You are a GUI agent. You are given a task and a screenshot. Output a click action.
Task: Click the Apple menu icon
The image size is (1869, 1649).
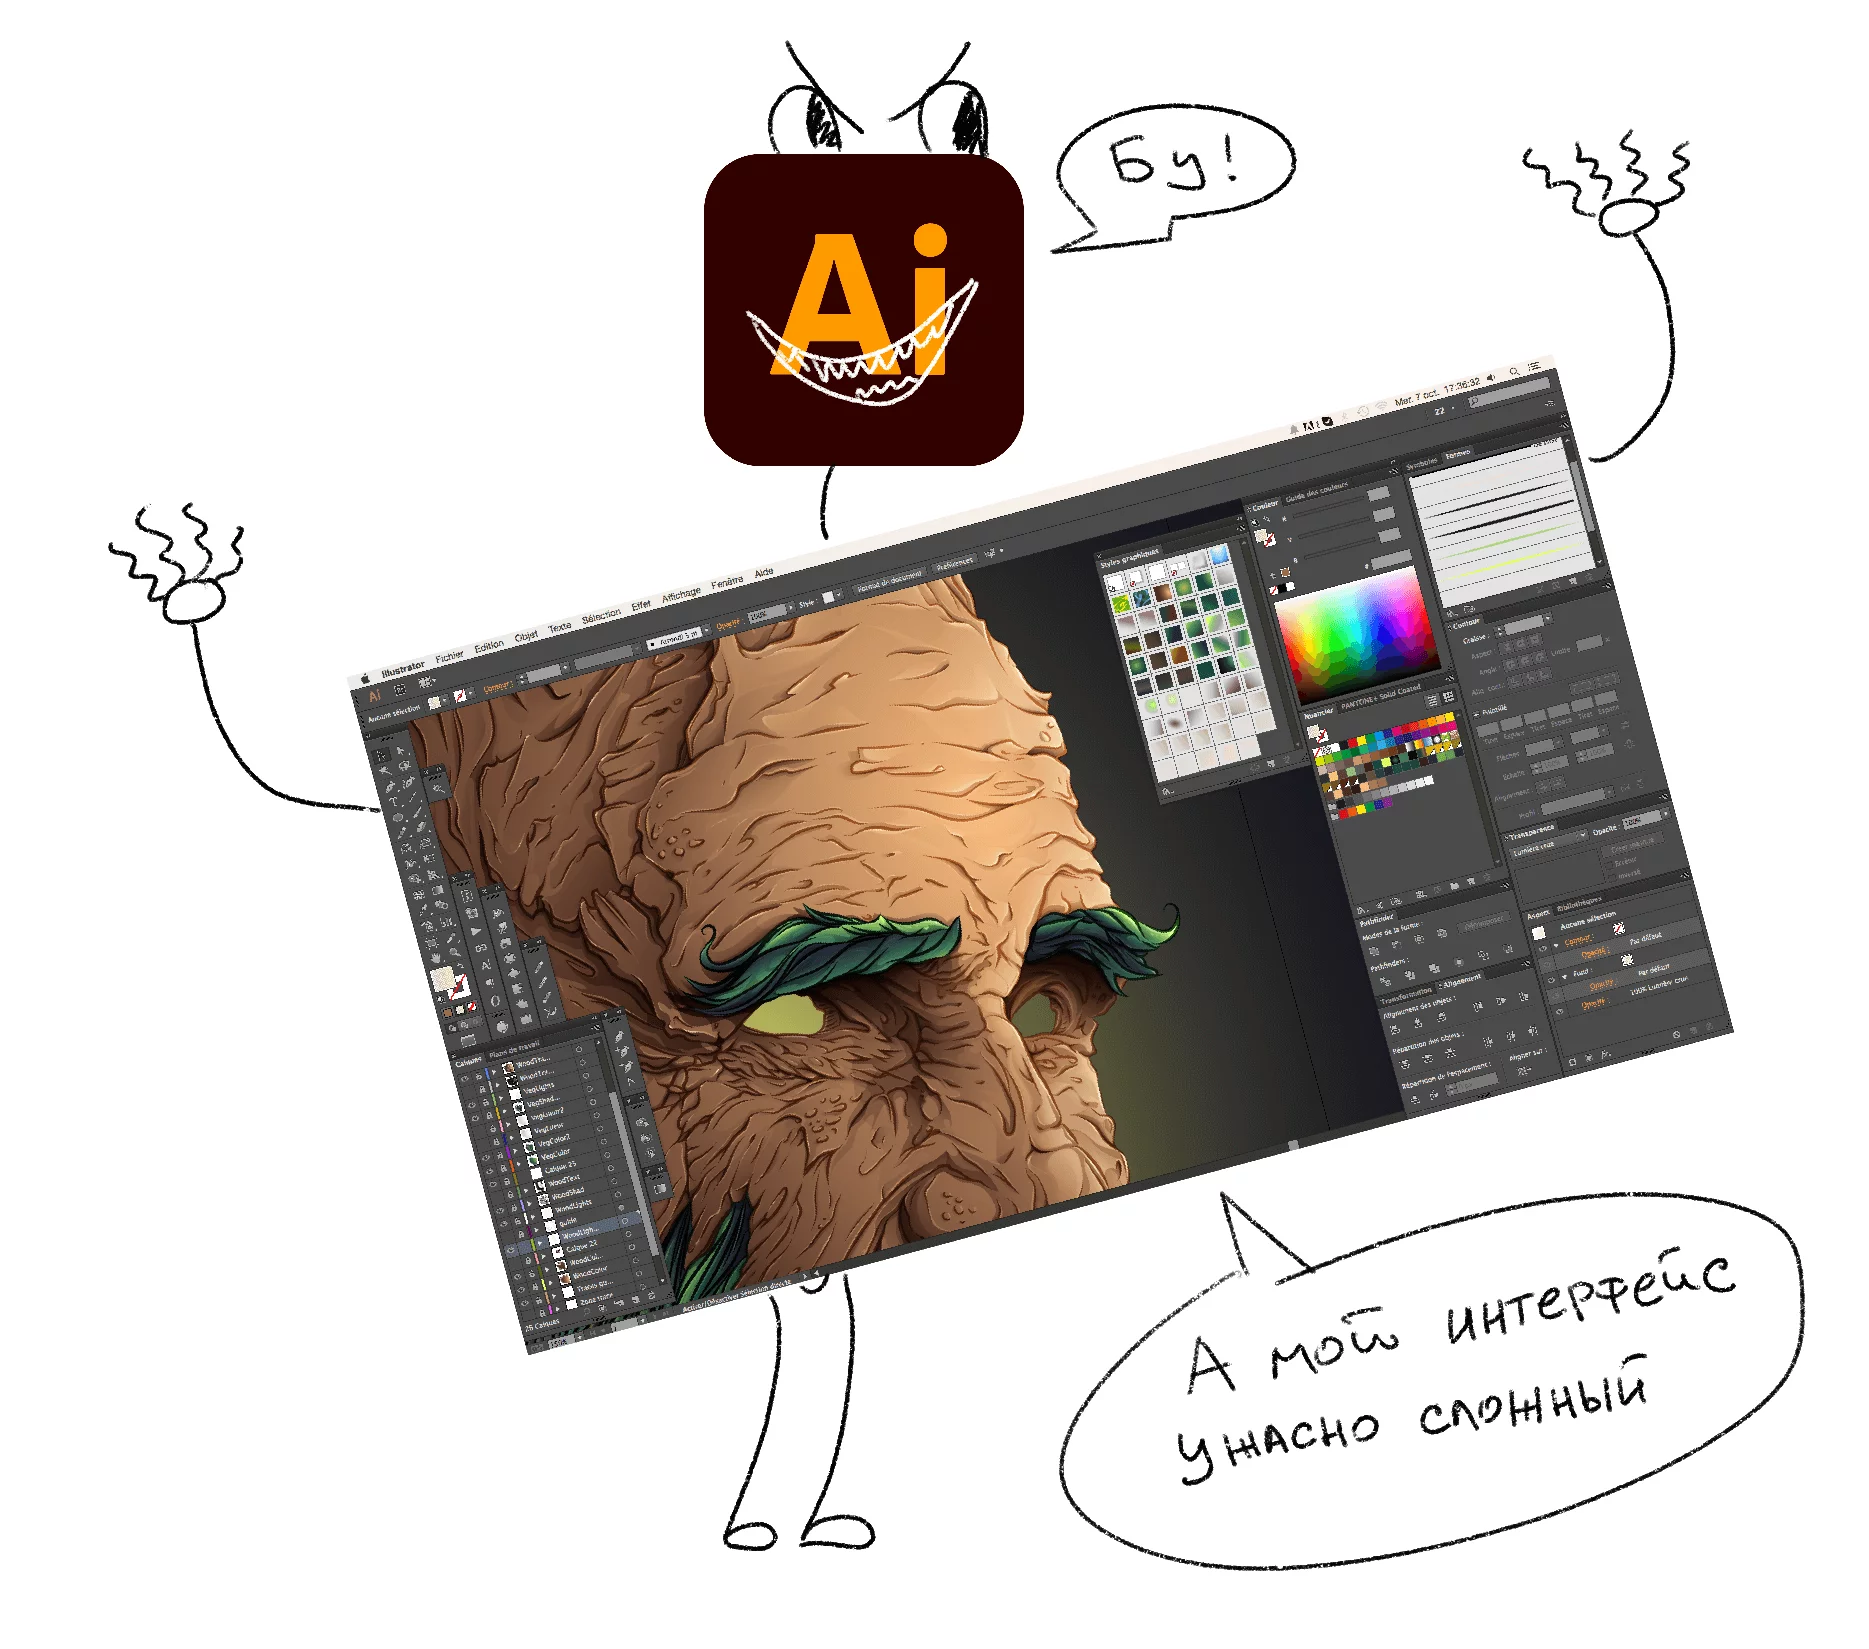(x=365, y=678)
